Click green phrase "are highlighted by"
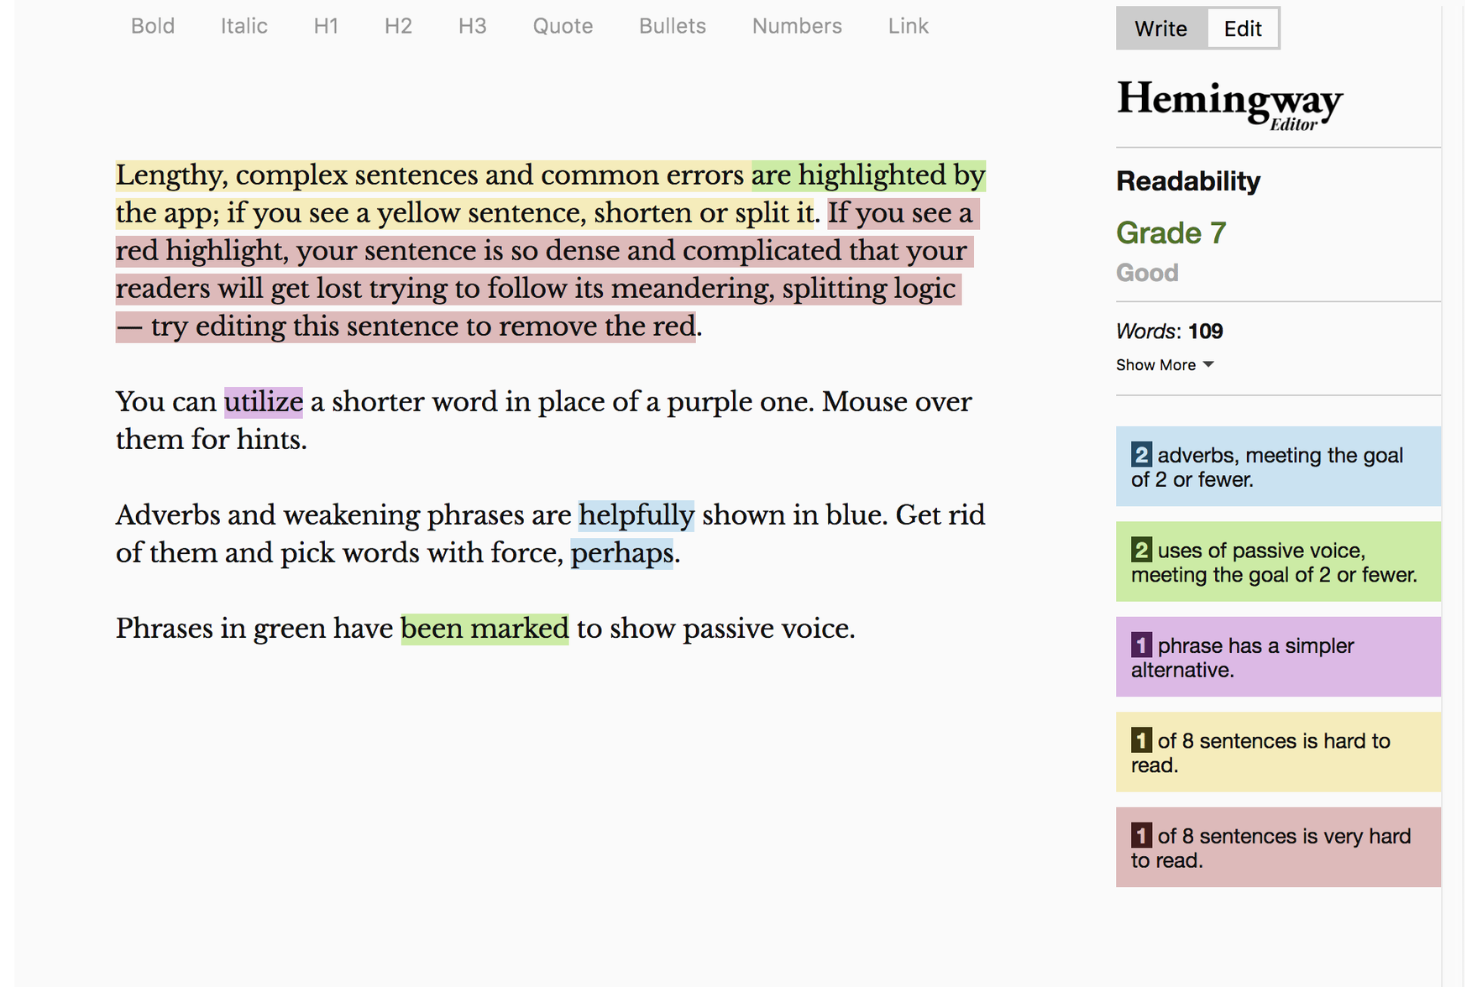The height and width of the screenshot is (987, 1480). pos(869,175)
